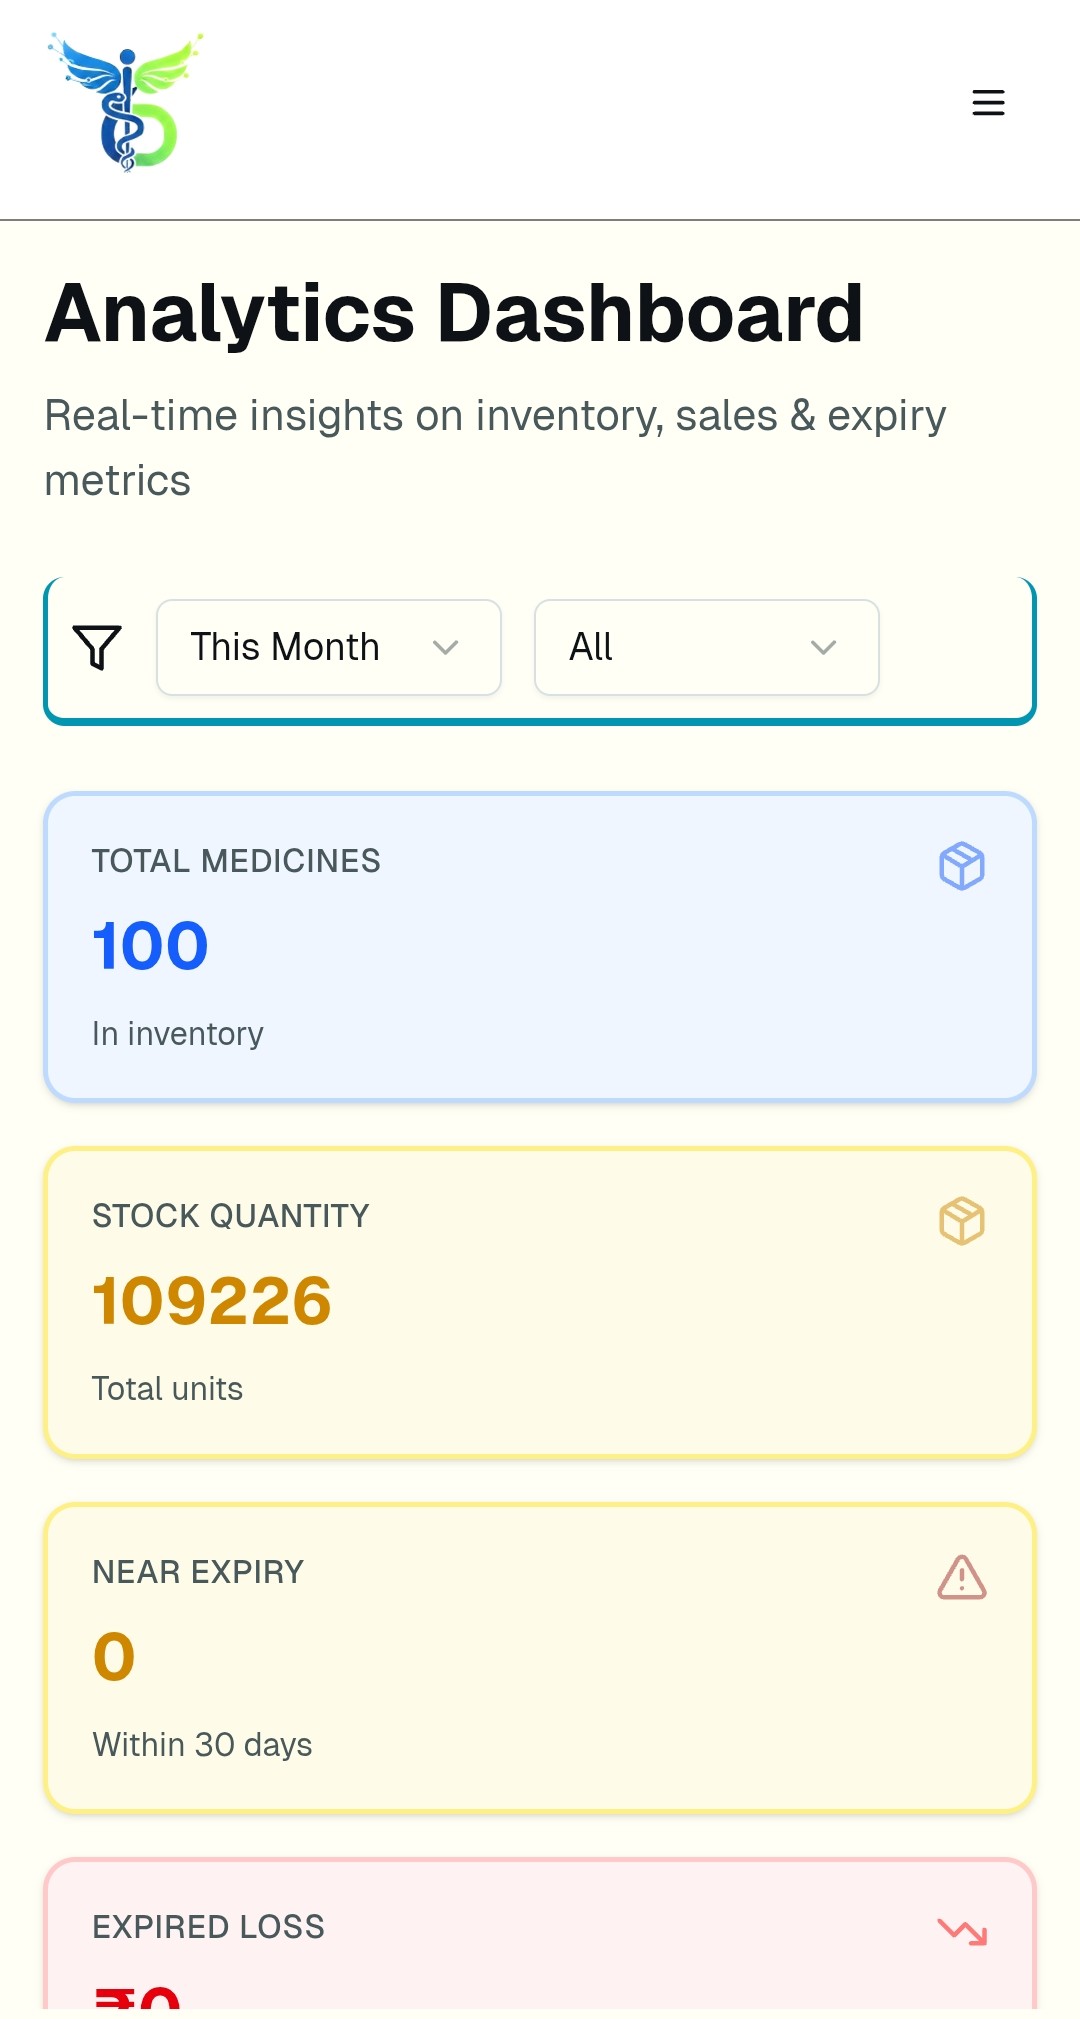The width and height of the screenshot is (1080, 2019).
Task: Click the Near Expiry zero value
Action: coord(114,1657)
